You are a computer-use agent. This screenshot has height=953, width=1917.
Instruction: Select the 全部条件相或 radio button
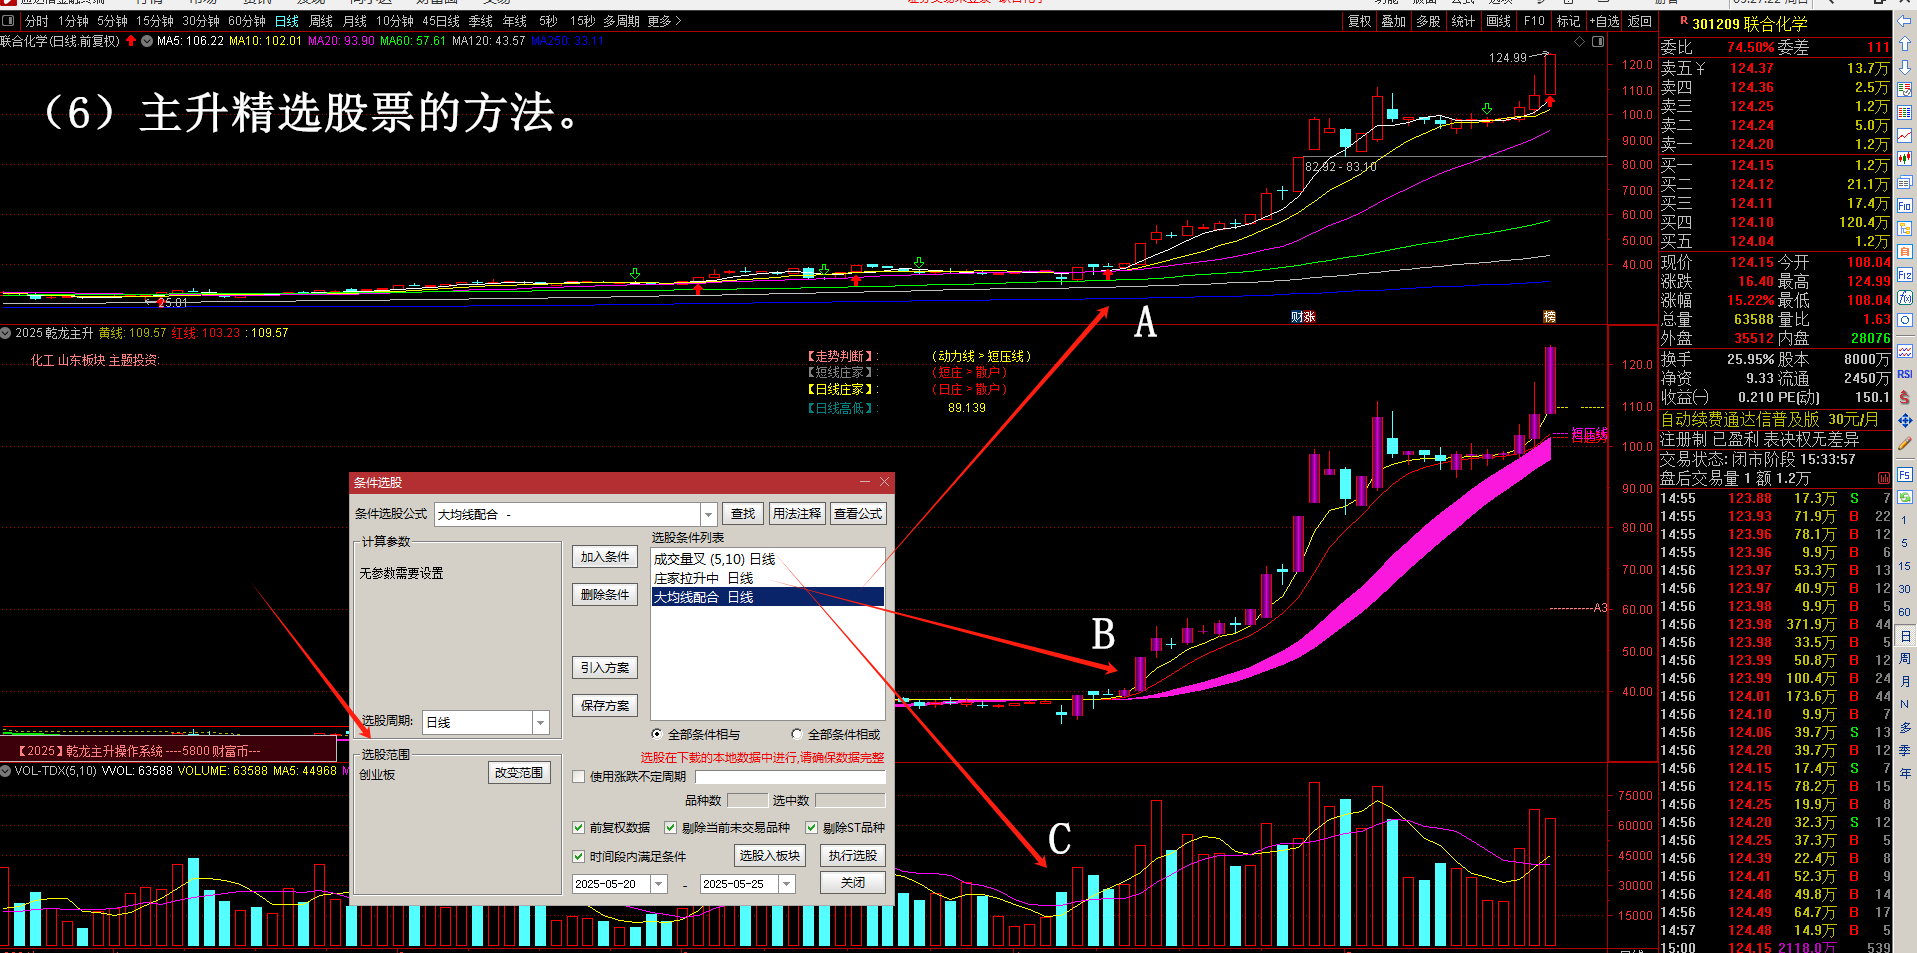click(797, 734)
